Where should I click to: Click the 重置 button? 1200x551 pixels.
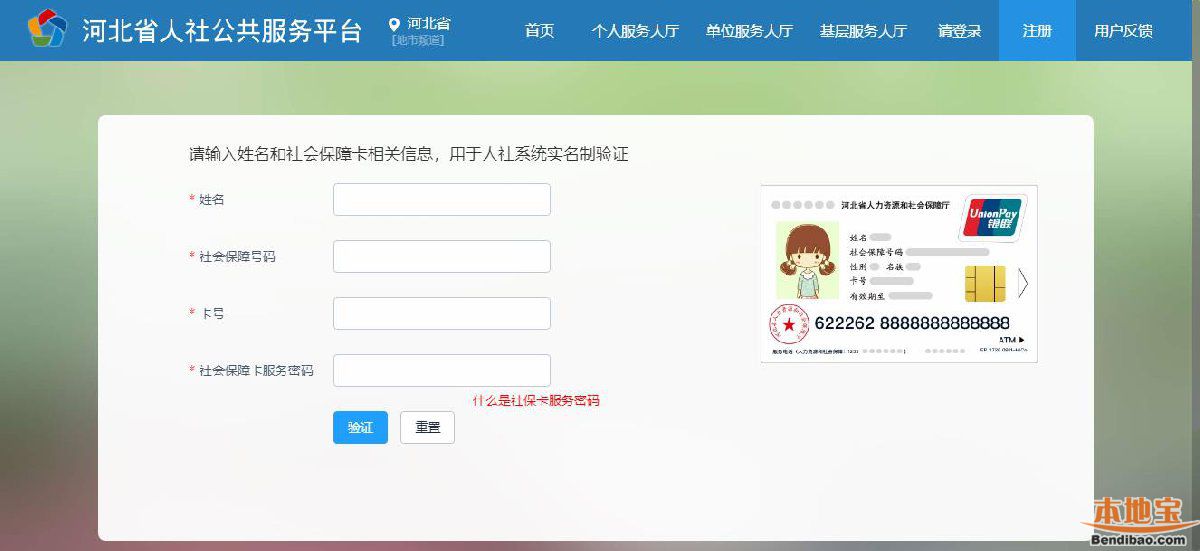coord(427,427)
